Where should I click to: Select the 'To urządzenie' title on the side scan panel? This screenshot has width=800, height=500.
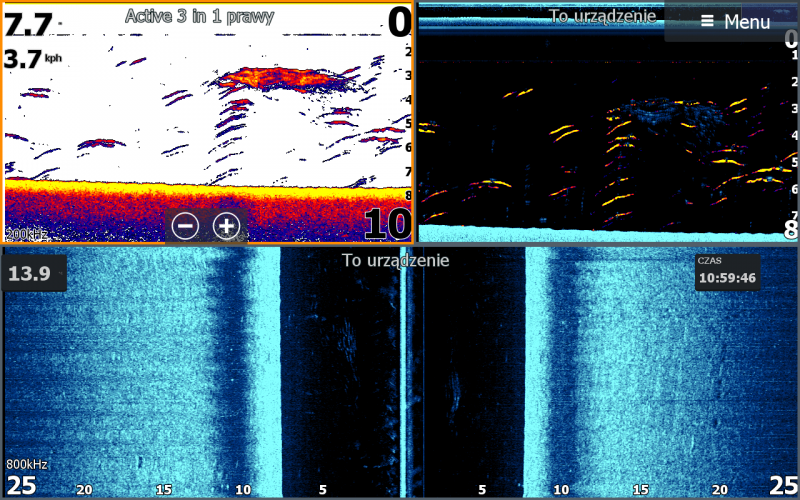coord(395,261)
